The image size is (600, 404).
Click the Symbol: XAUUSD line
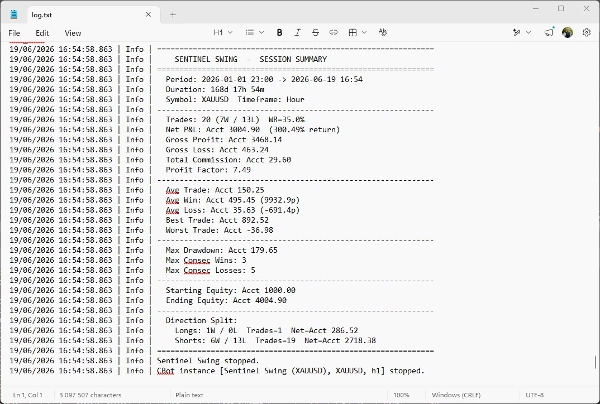click(x=235, y=99)
